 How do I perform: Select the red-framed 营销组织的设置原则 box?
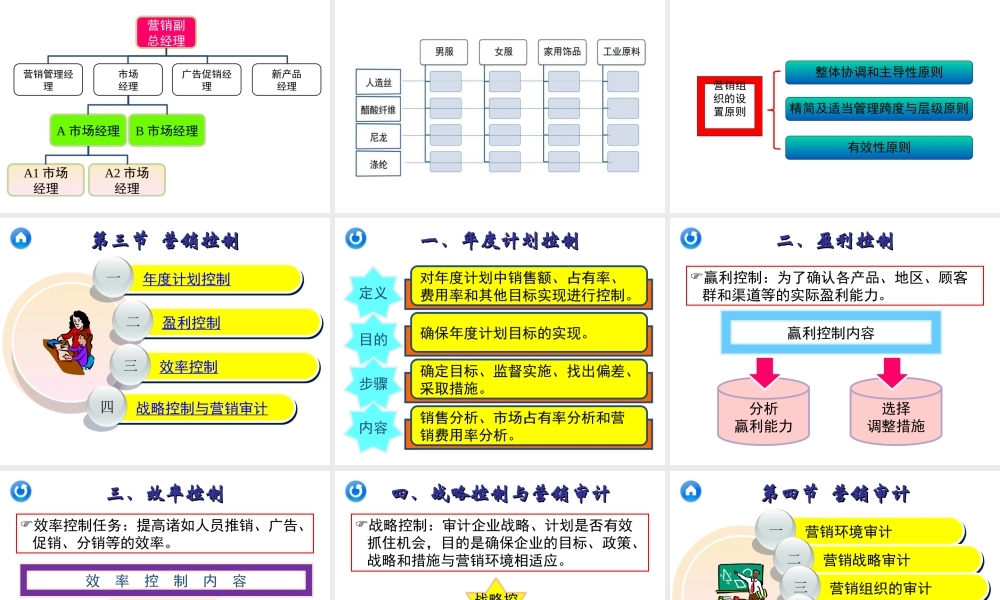coord(729,104)
